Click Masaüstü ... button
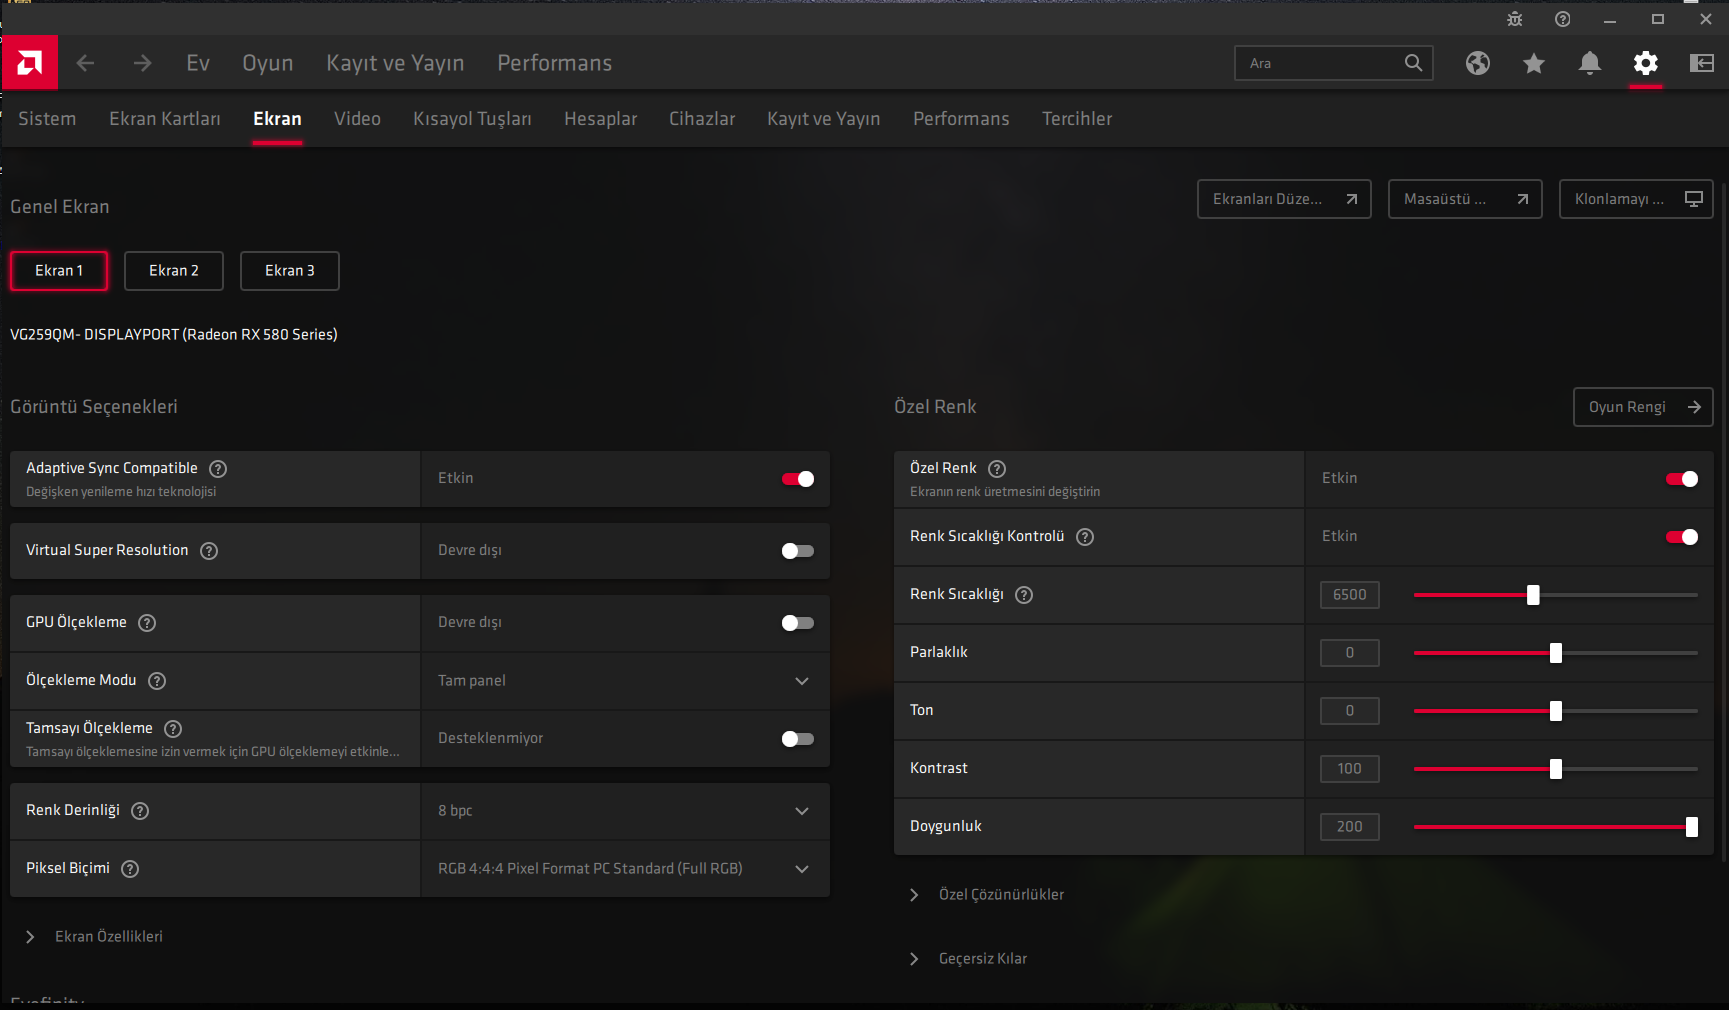 click(x=1465, y=199)
